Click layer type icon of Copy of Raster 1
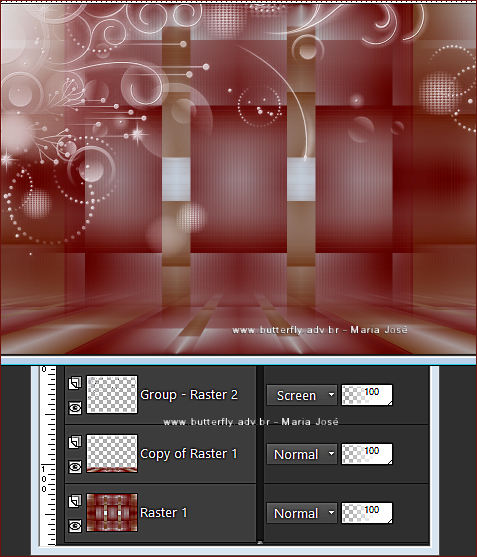 (x=75, y=442)
